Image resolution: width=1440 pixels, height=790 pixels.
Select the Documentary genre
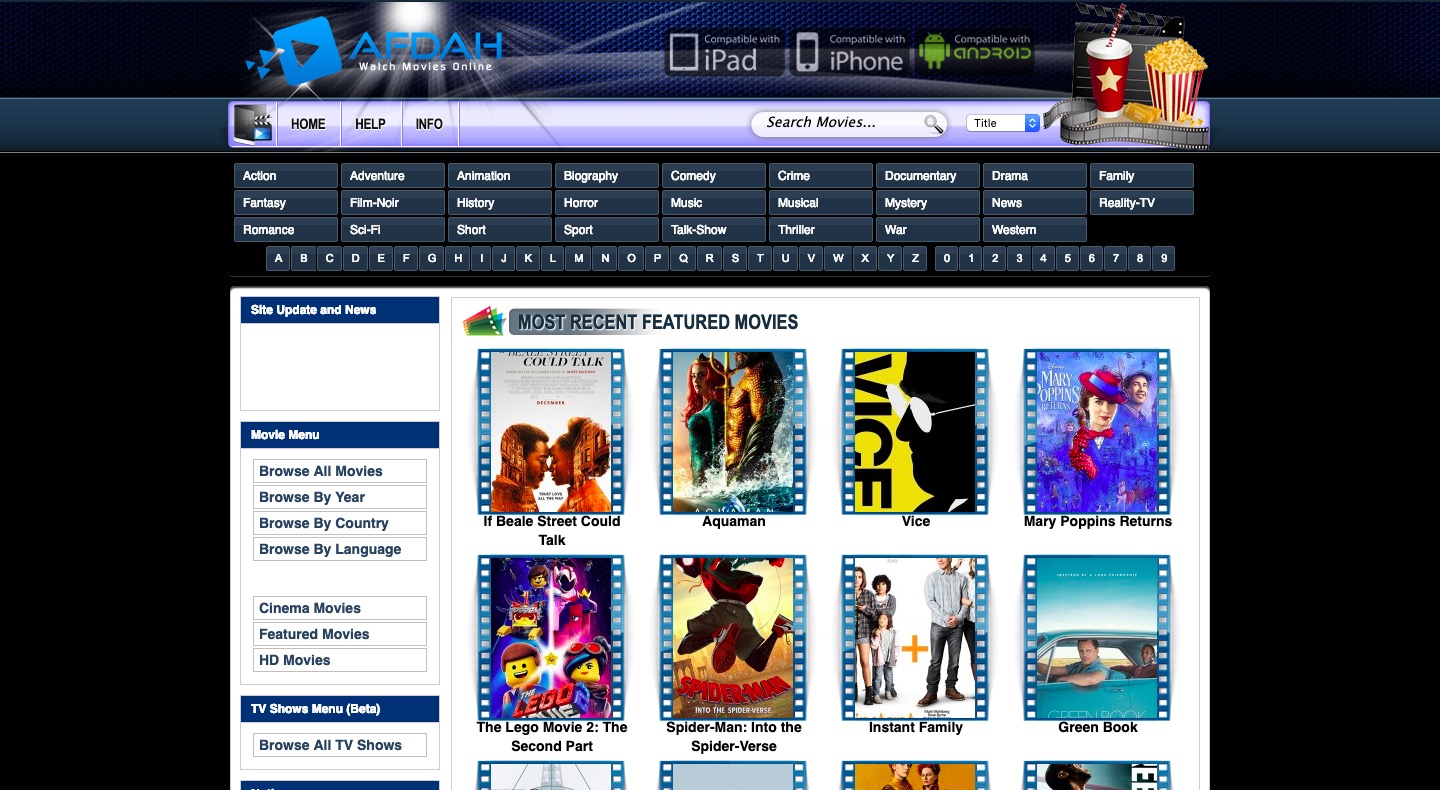point(928,176)
